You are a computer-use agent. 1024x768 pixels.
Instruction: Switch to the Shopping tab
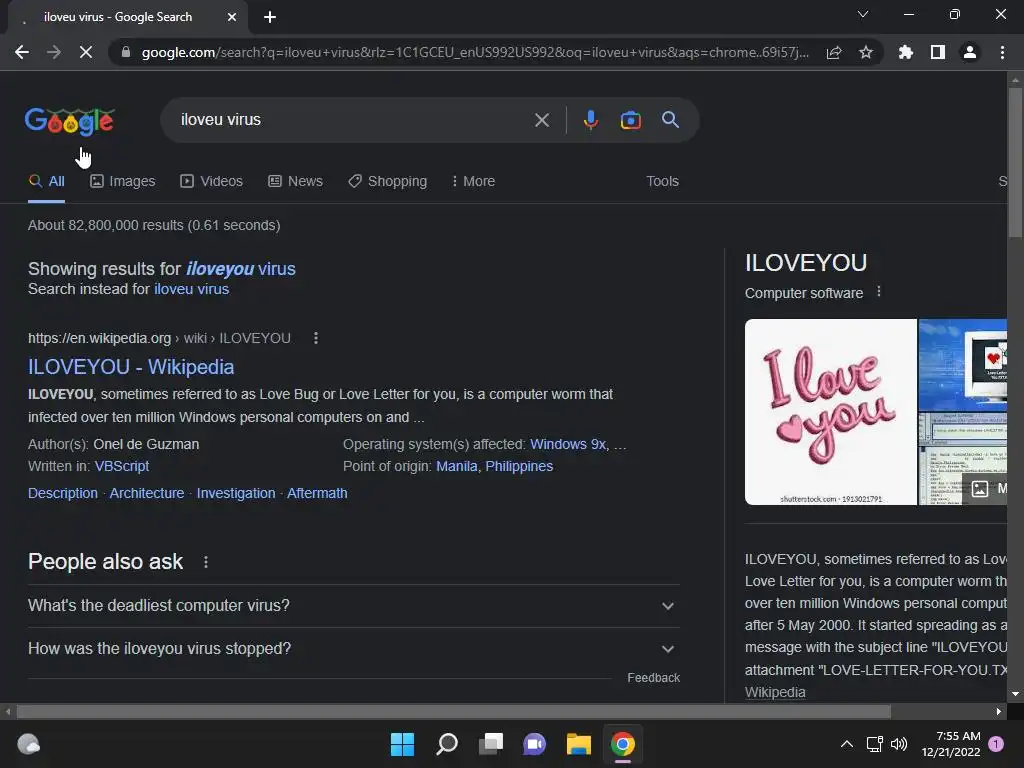(x=388, y=181)
